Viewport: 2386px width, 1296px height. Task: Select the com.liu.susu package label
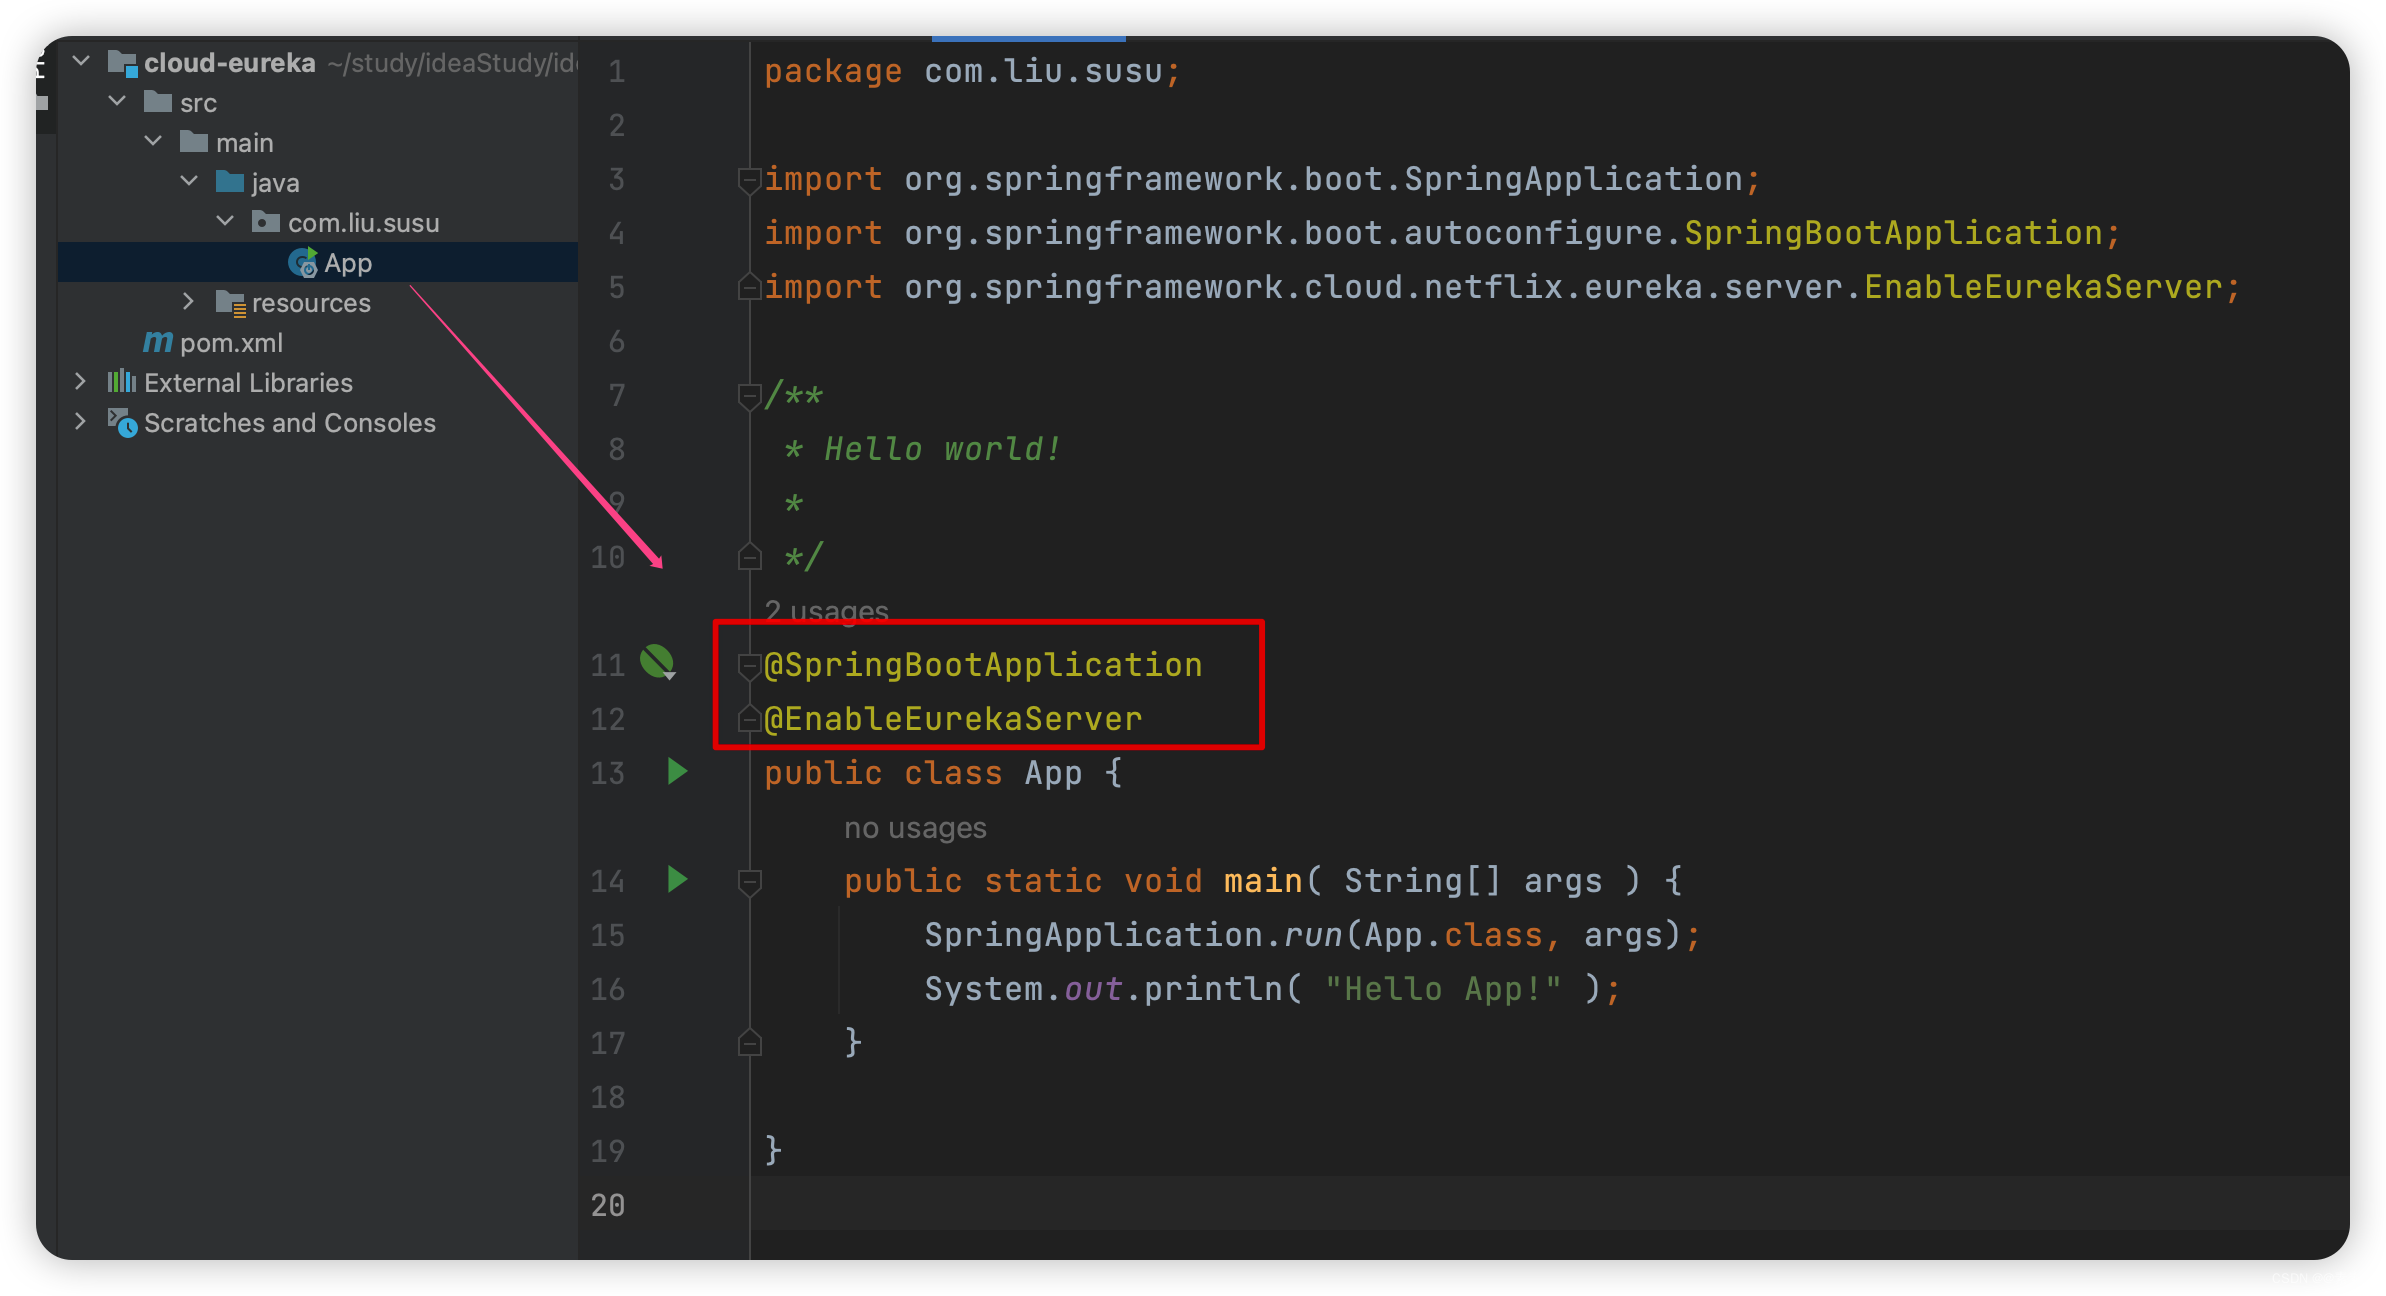point(364,223)
